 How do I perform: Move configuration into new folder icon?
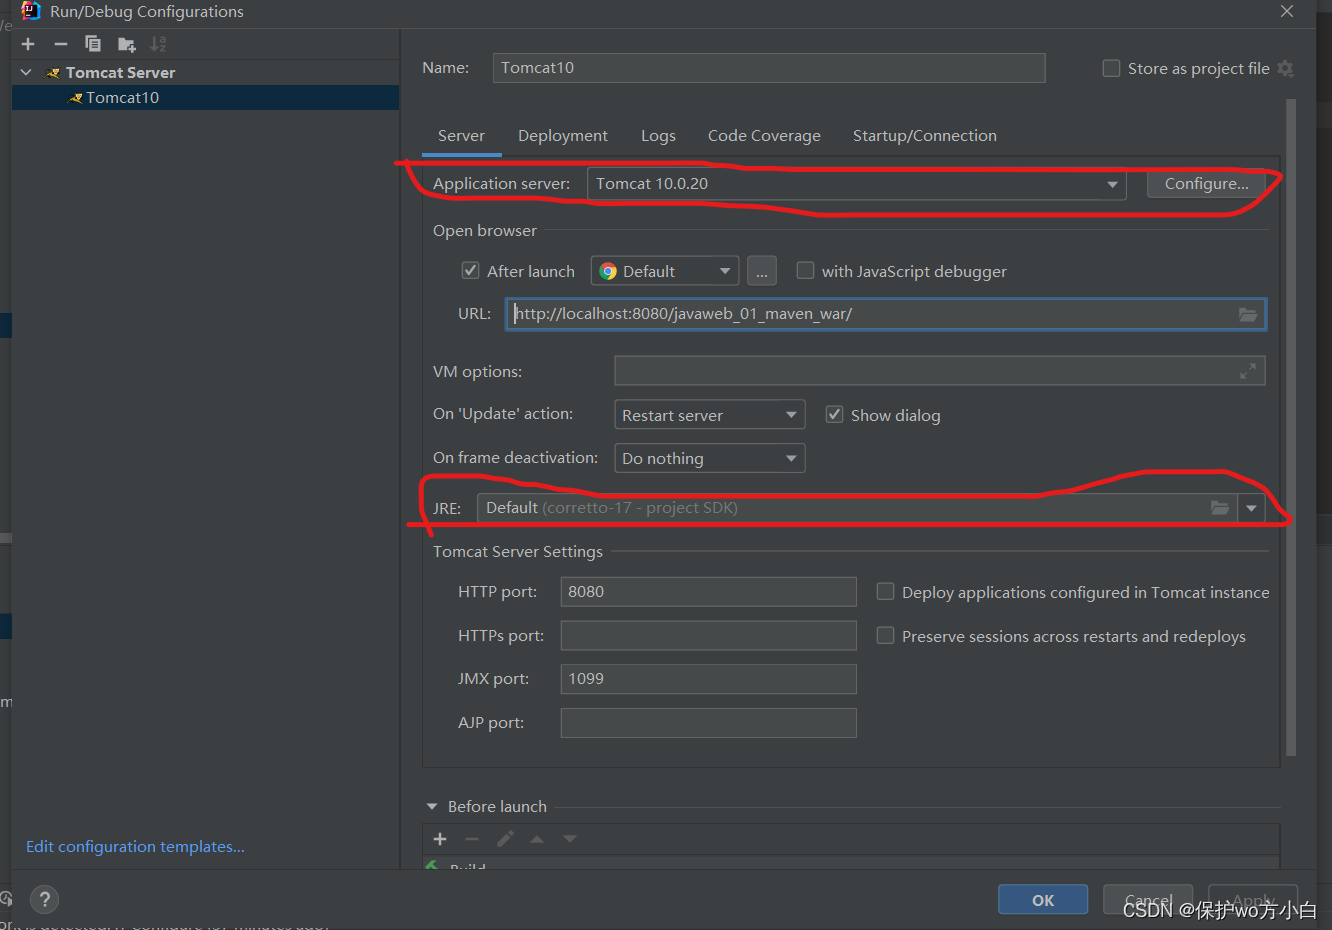(126, 44)
